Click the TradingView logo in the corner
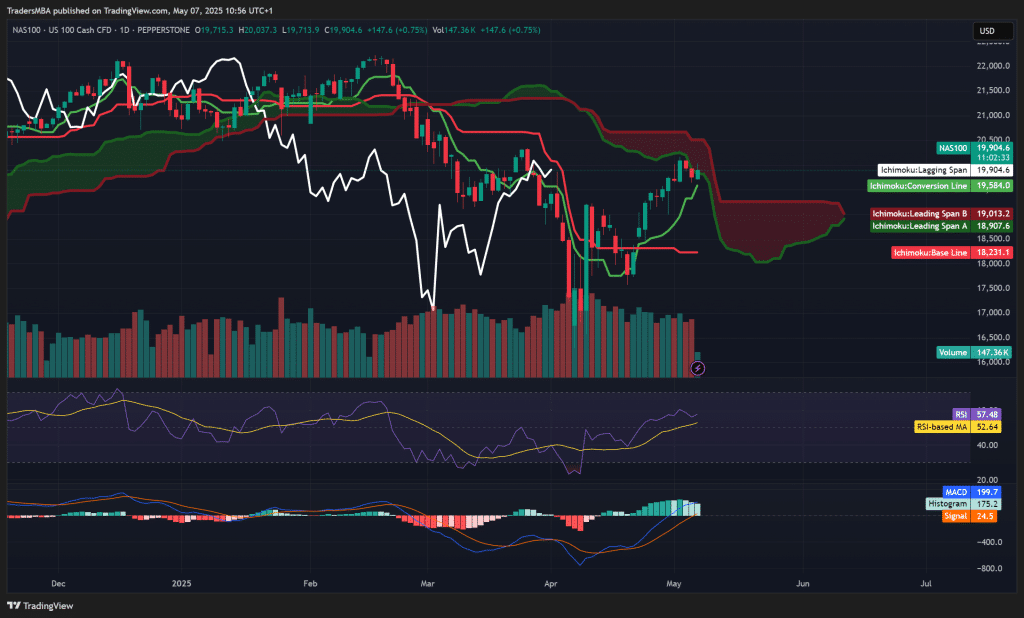Screen dimensions: 1024x618 click(32, 605)
